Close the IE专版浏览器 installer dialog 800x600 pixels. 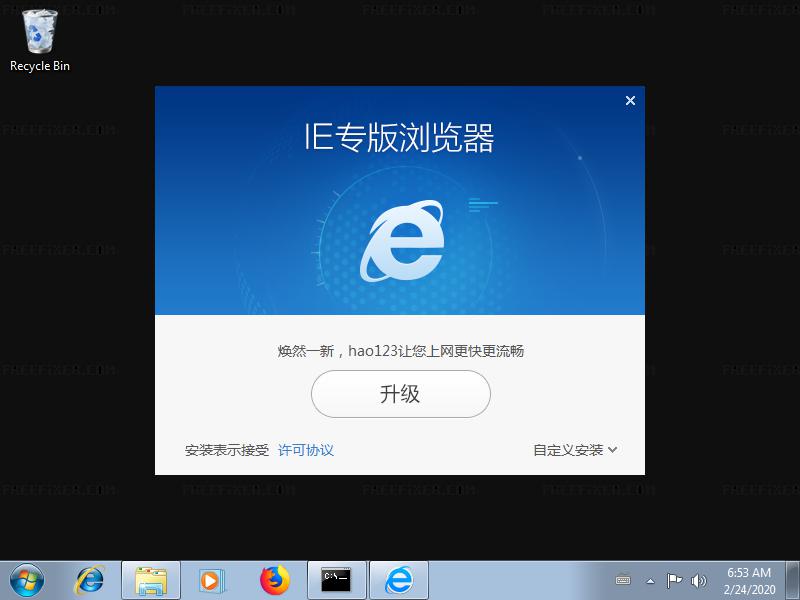[630, 101]
